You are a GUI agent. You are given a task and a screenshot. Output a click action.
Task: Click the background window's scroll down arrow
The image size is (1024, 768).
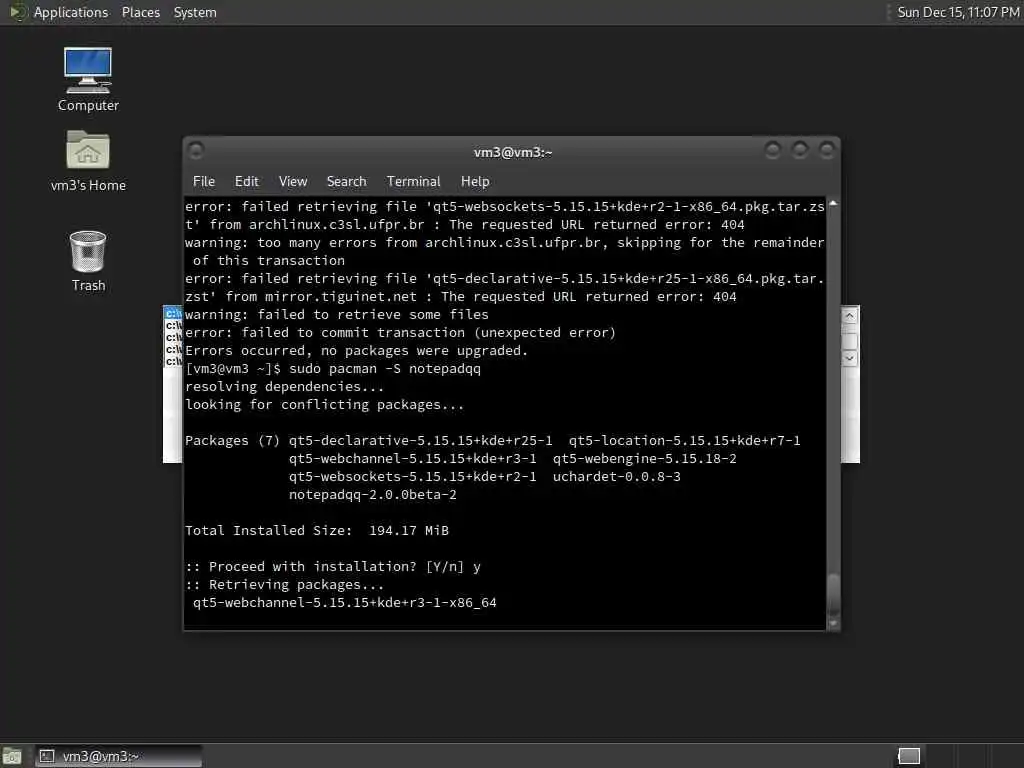(849, 358)
